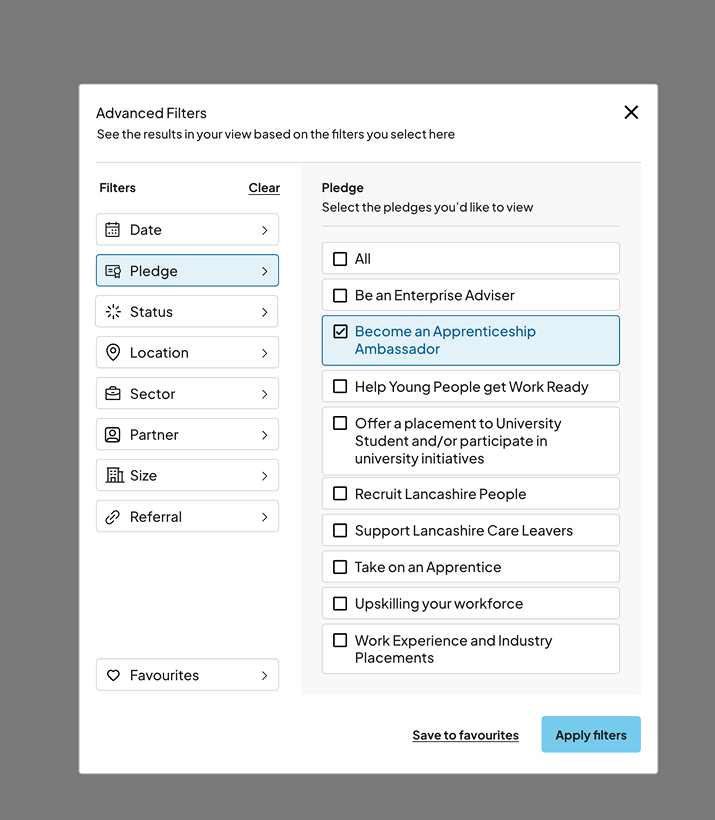Click the spinner icon beside Status

(113, 312)
